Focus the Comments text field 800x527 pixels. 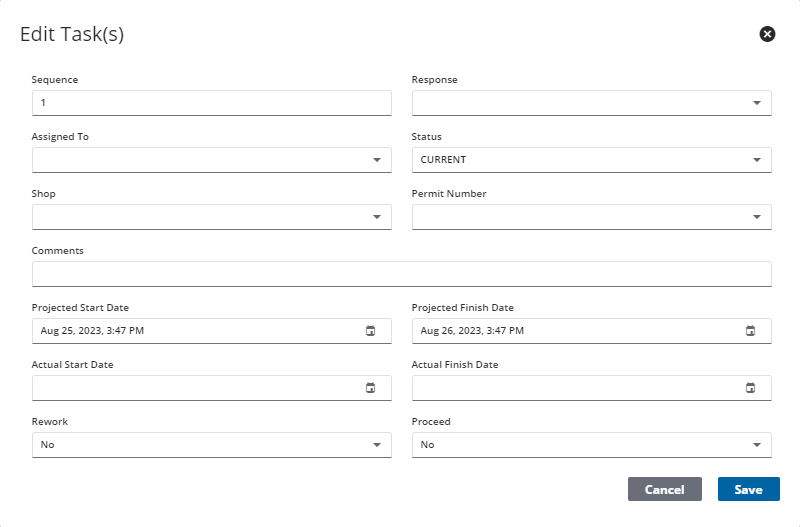(400, 274)
